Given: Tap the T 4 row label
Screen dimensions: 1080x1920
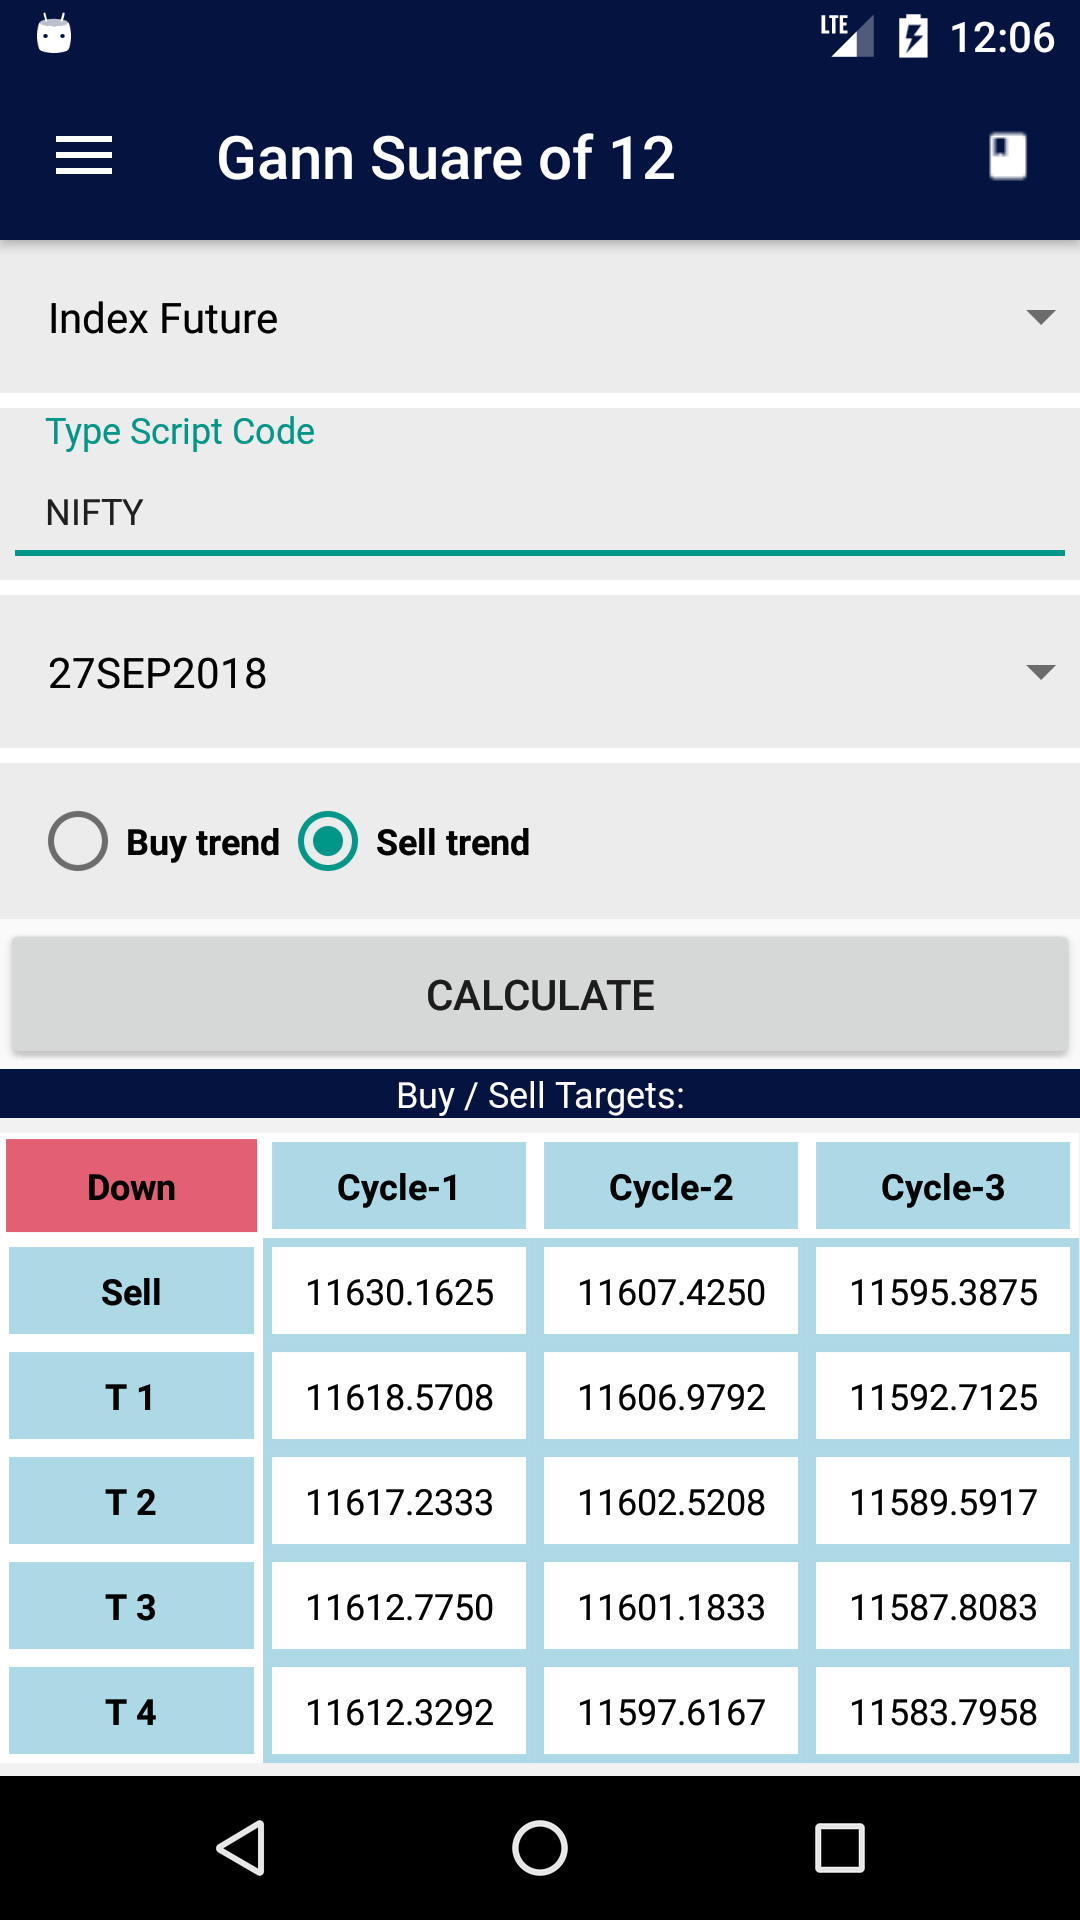Looking at the screenshot, I should point(132,1711).
